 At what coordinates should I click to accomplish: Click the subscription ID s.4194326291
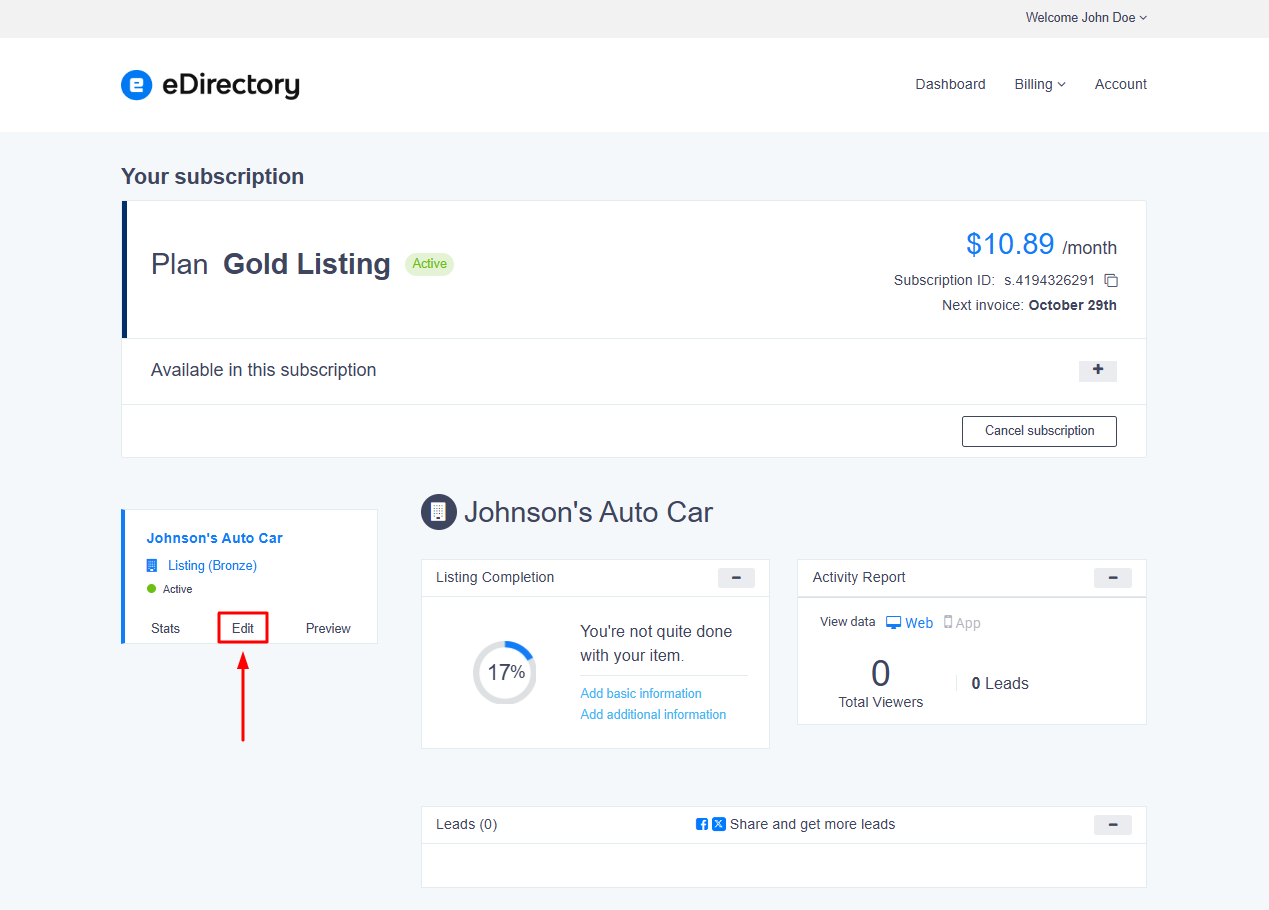click(1049, 281)
